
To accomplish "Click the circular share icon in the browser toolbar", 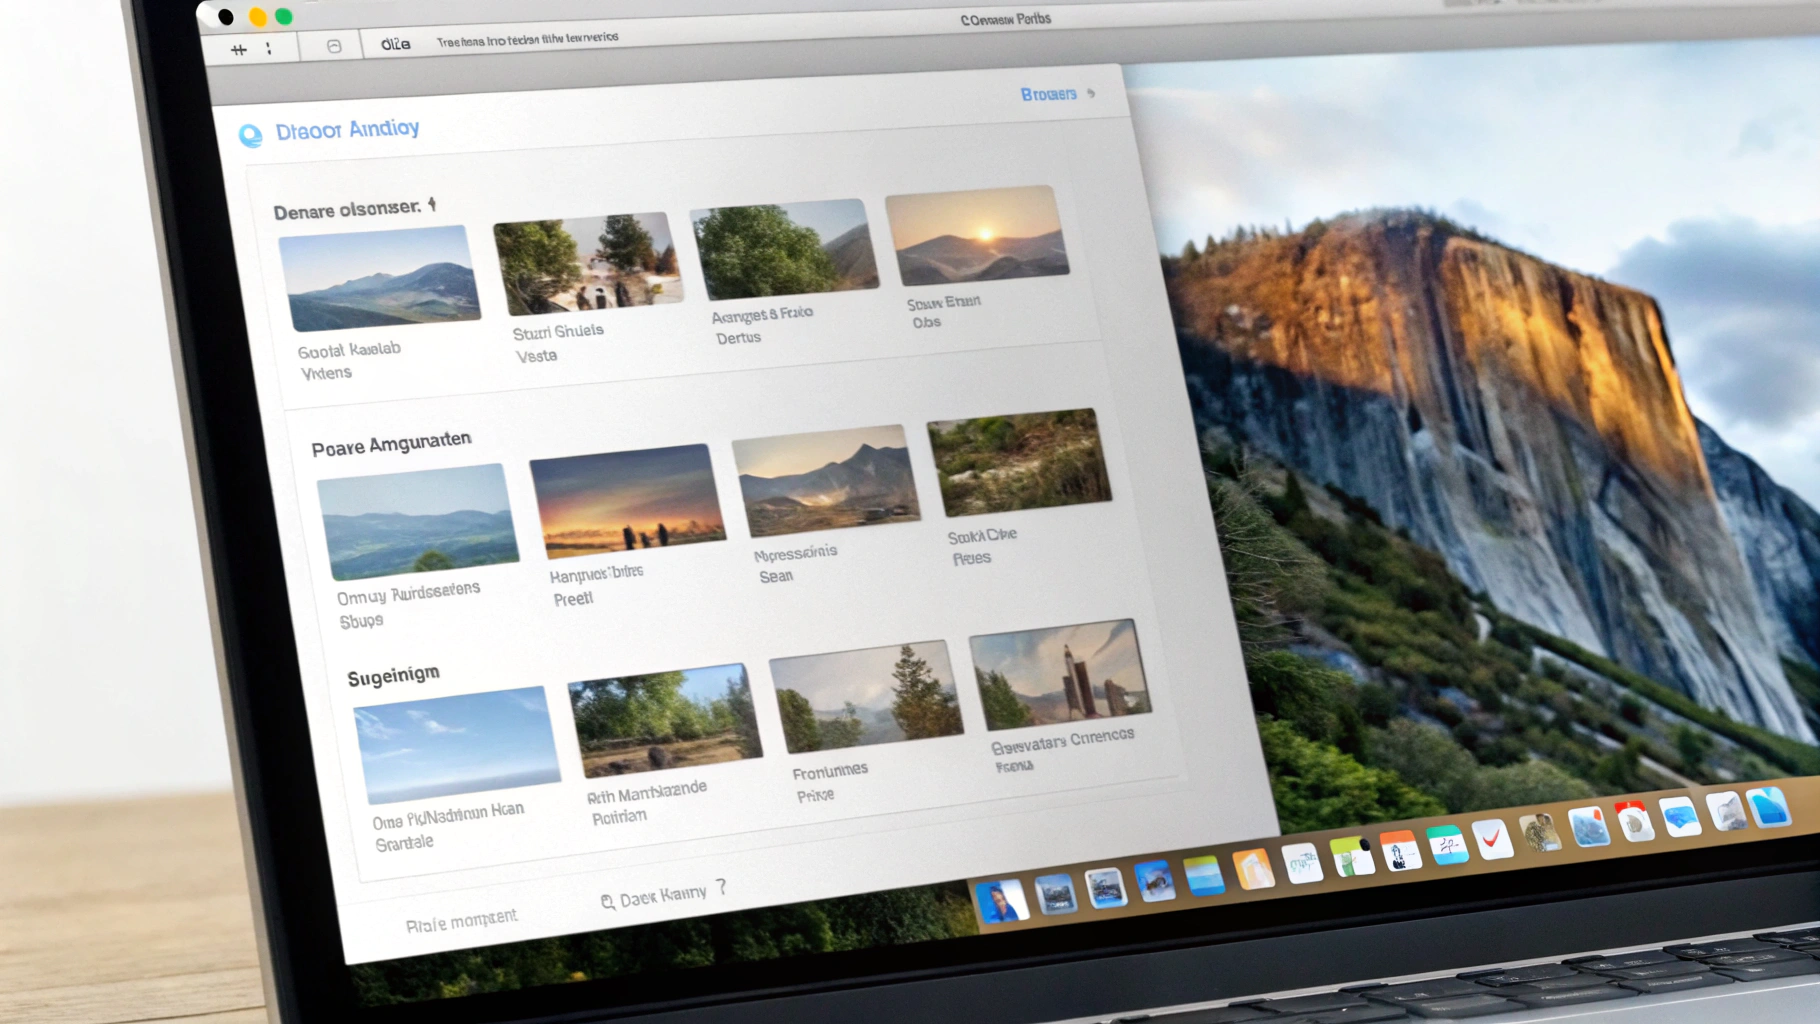I will [333, 45].
